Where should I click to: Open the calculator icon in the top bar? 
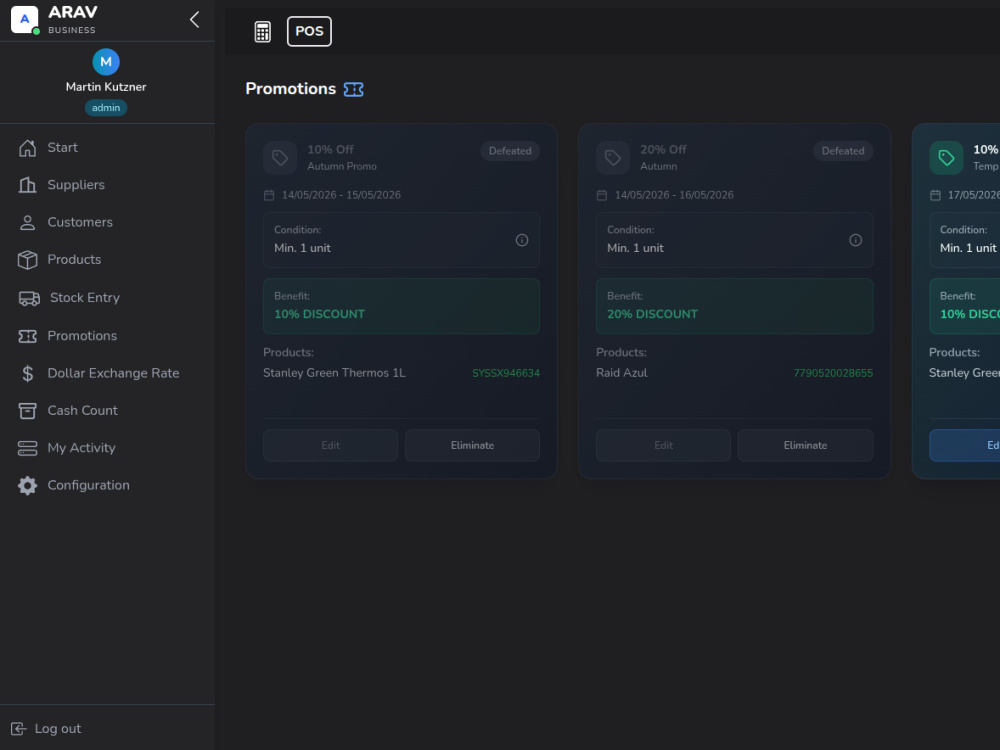pos(263,31)
